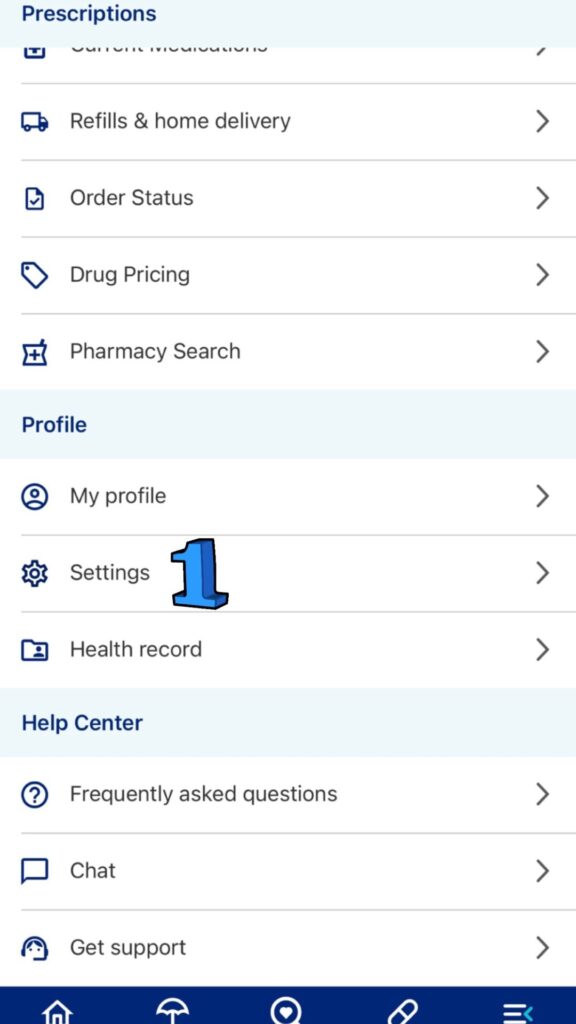
Task: Select the truck icon for Refills & home delivery
Action: point(36,121)
